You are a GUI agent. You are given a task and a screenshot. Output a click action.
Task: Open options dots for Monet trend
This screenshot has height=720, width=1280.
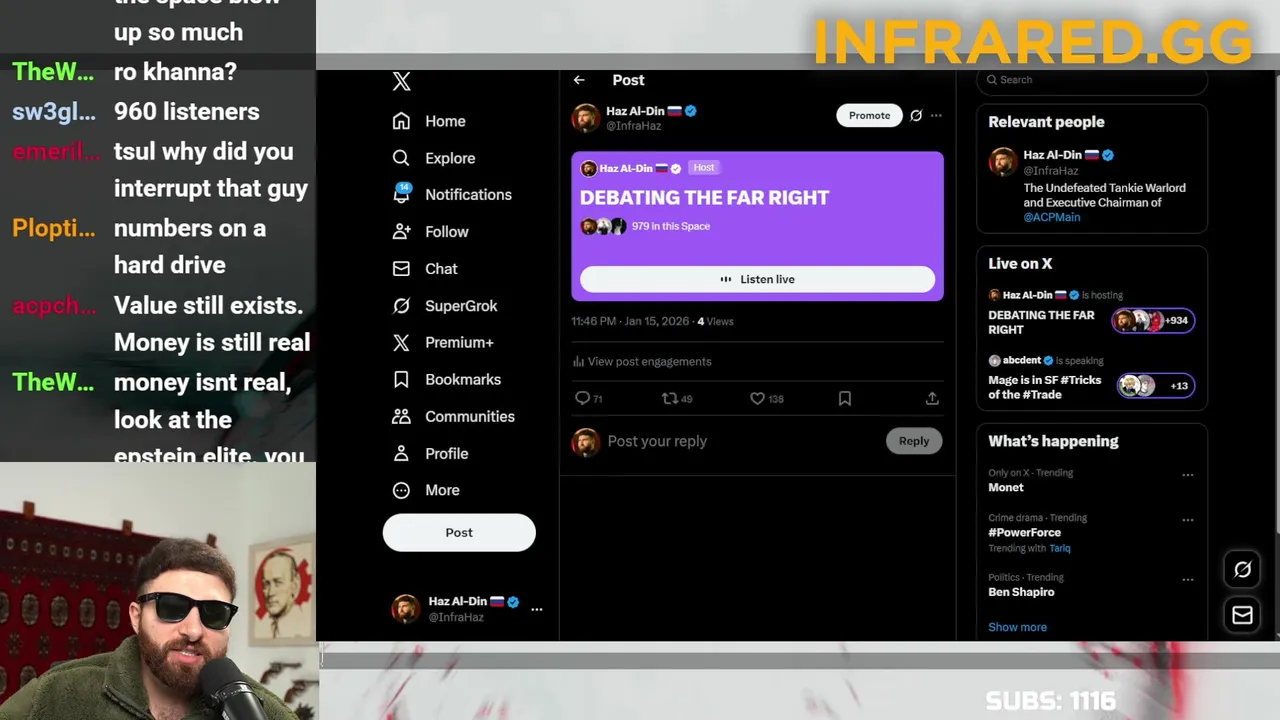(x=1188, y=475)
